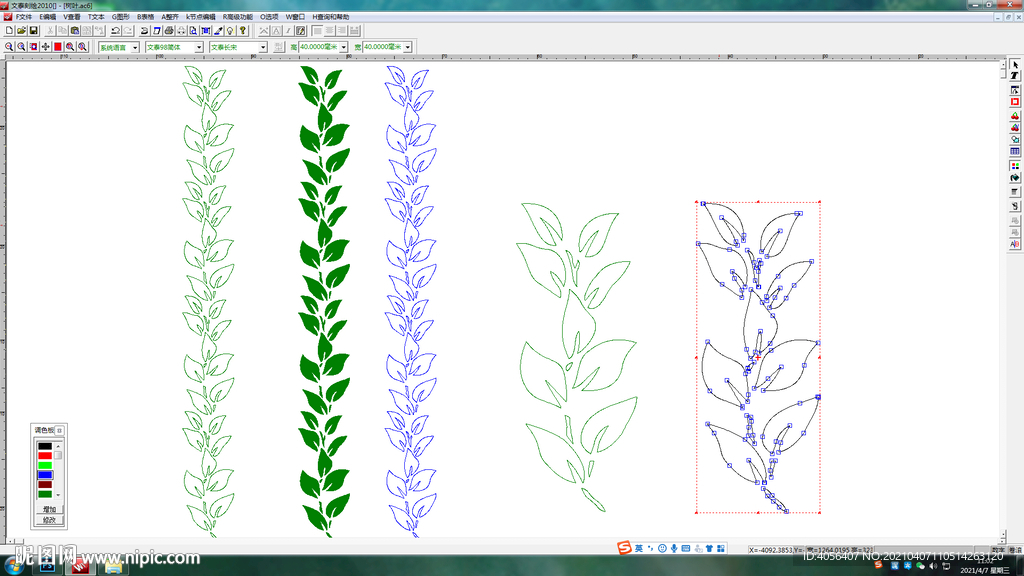Select the text tool in right toolbar
The image size is (1024, 576).
1015,76
